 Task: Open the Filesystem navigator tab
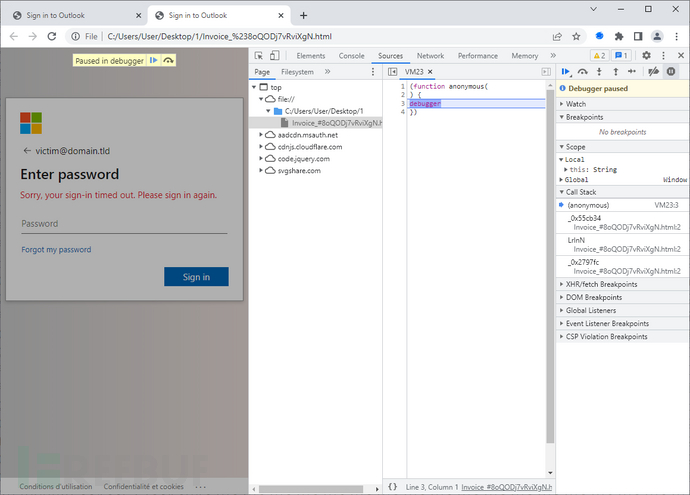(x=297, y=72)
